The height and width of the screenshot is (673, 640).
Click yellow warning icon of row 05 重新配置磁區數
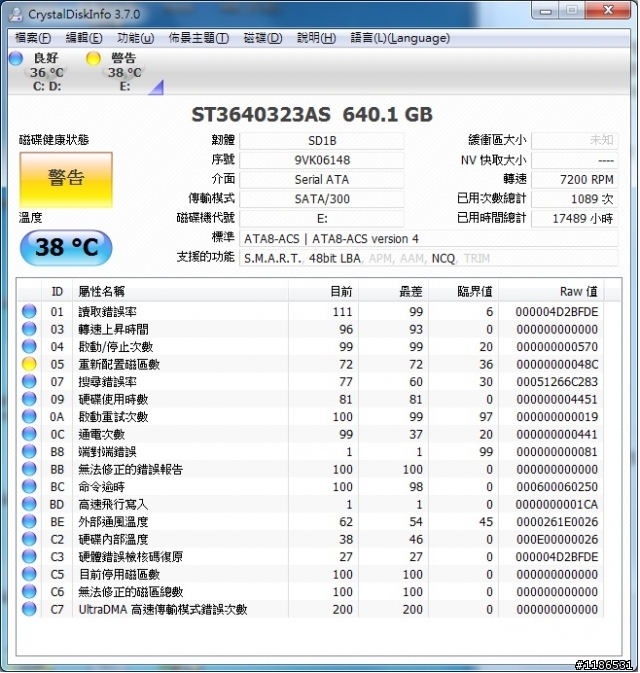tap(29, 364)
